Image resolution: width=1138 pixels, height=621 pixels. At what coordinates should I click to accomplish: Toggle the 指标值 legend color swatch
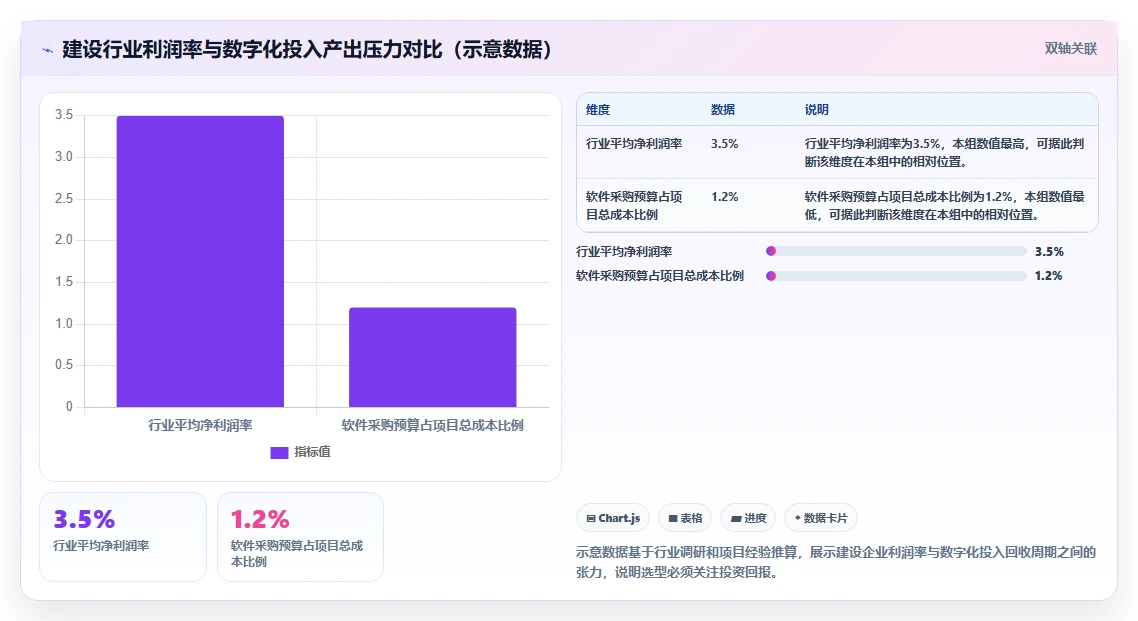(279, 453)
